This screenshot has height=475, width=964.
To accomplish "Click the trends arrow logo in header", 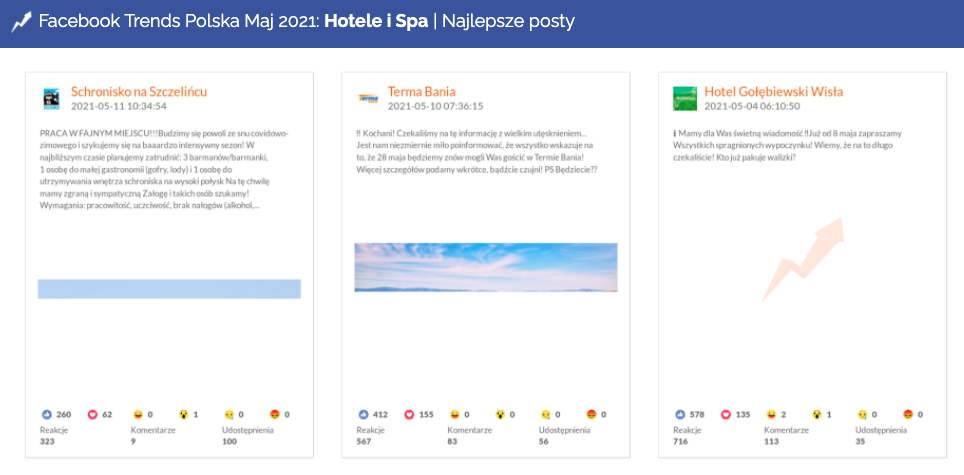I will [x=21, y=21].
